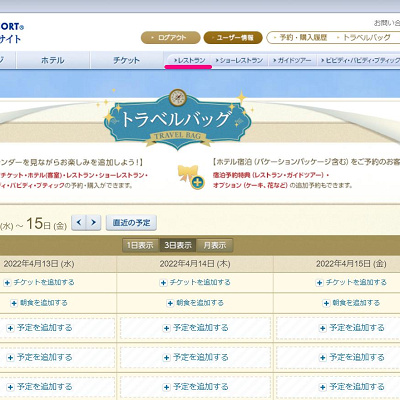Add plan in first April 14 slot

pos(195,328)
